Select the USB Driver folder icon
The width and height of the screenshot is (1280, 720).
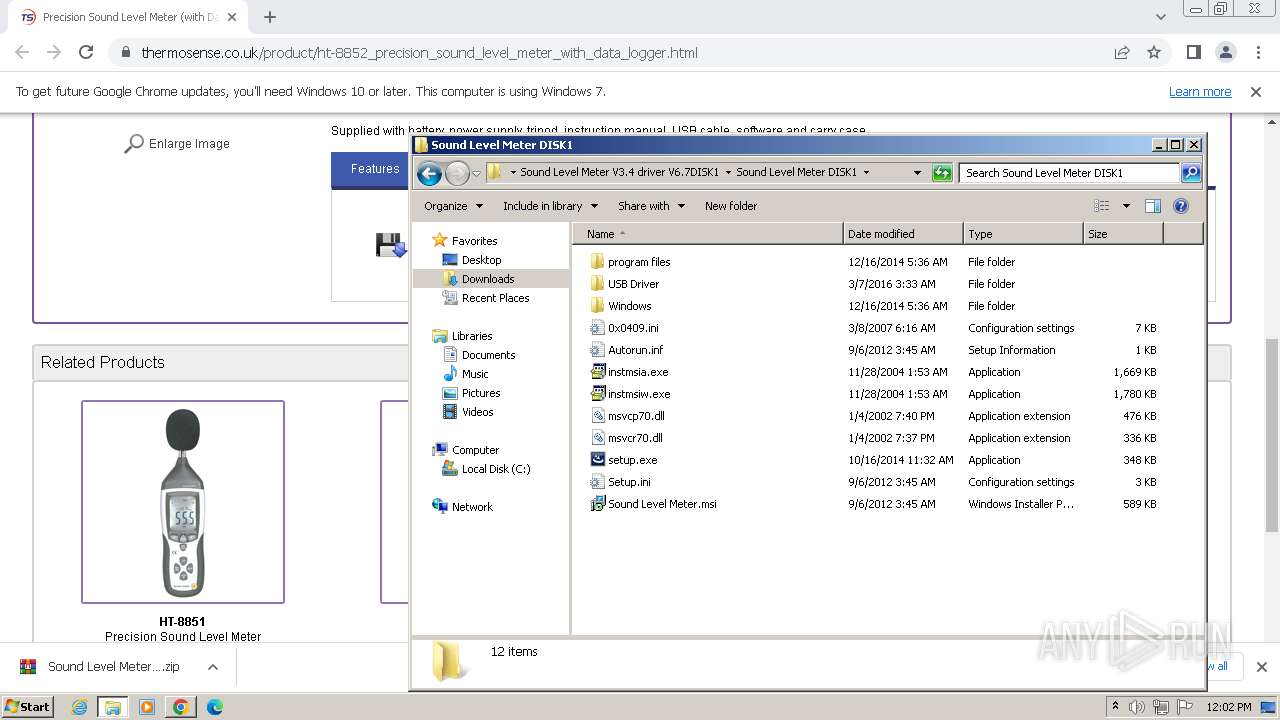[x=597, y=284]
